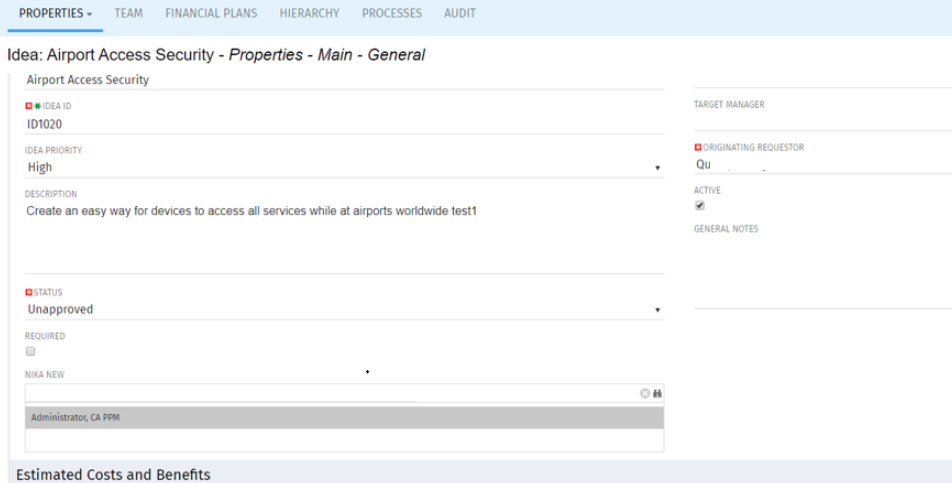Open the Financial Plans tab

[x=211, y=13]
